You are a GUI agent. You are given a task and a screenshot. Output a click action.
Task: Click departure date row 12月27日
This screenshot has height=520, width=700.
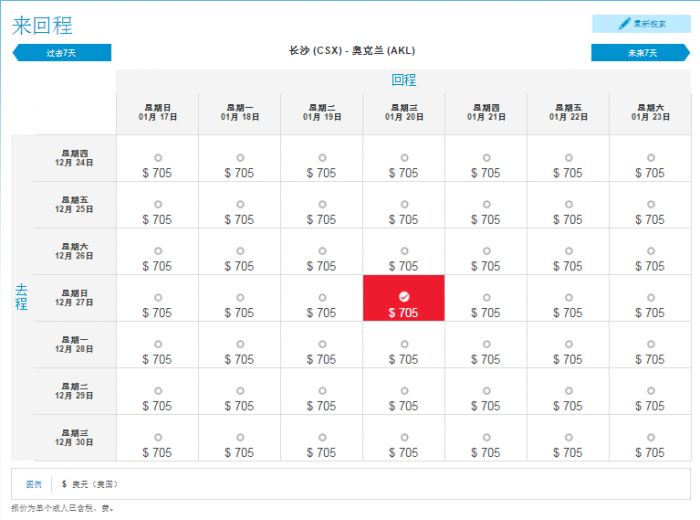coord(74,298)
